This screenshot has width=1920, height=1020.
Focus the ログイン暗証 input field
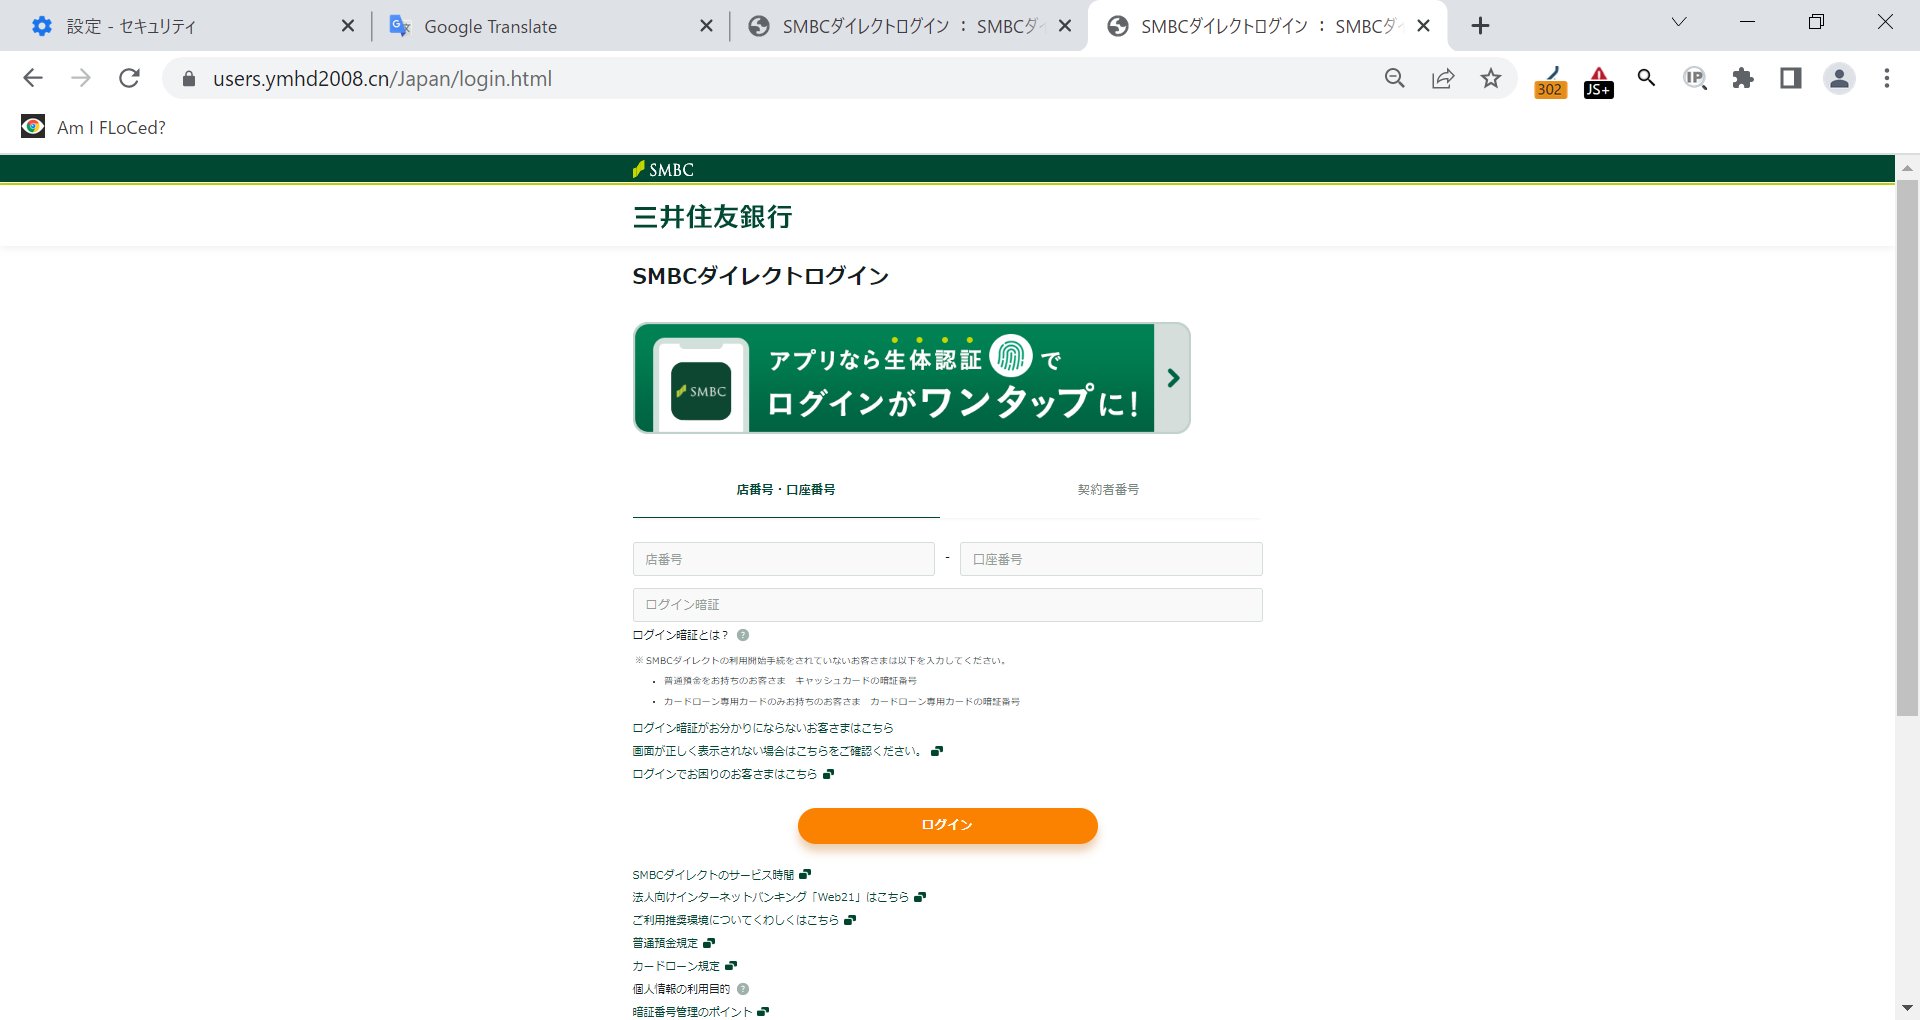[948, 605]
